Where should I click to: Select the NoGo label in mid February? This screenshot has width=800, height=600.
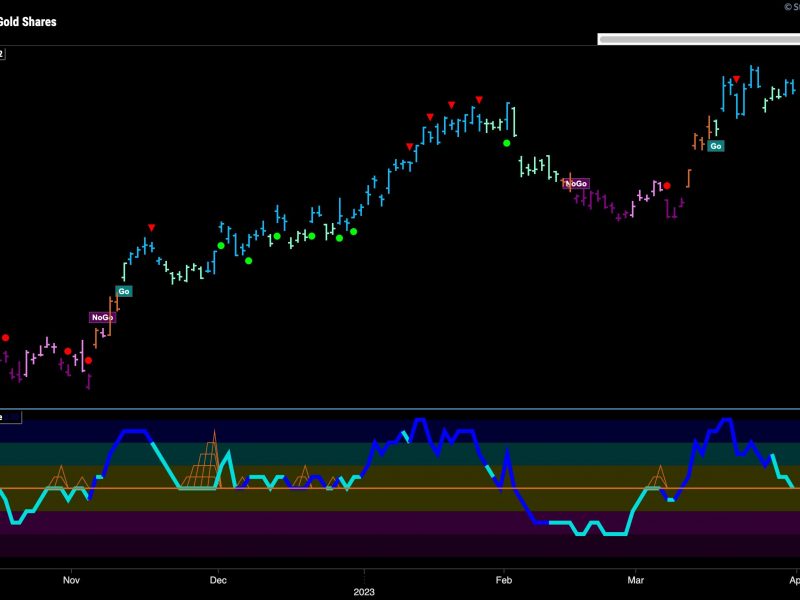[577, 183]
